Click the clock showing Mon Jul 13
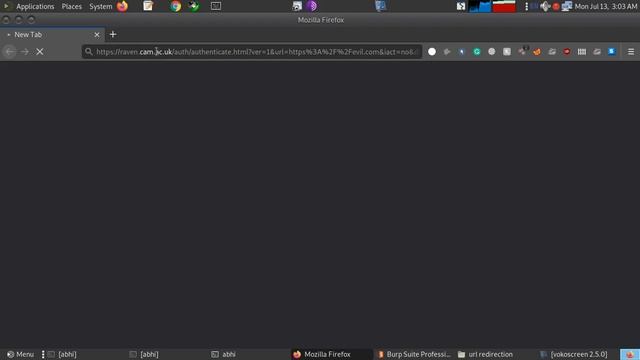The width and height of the screenshot is (640, 360). coord(606,7)
